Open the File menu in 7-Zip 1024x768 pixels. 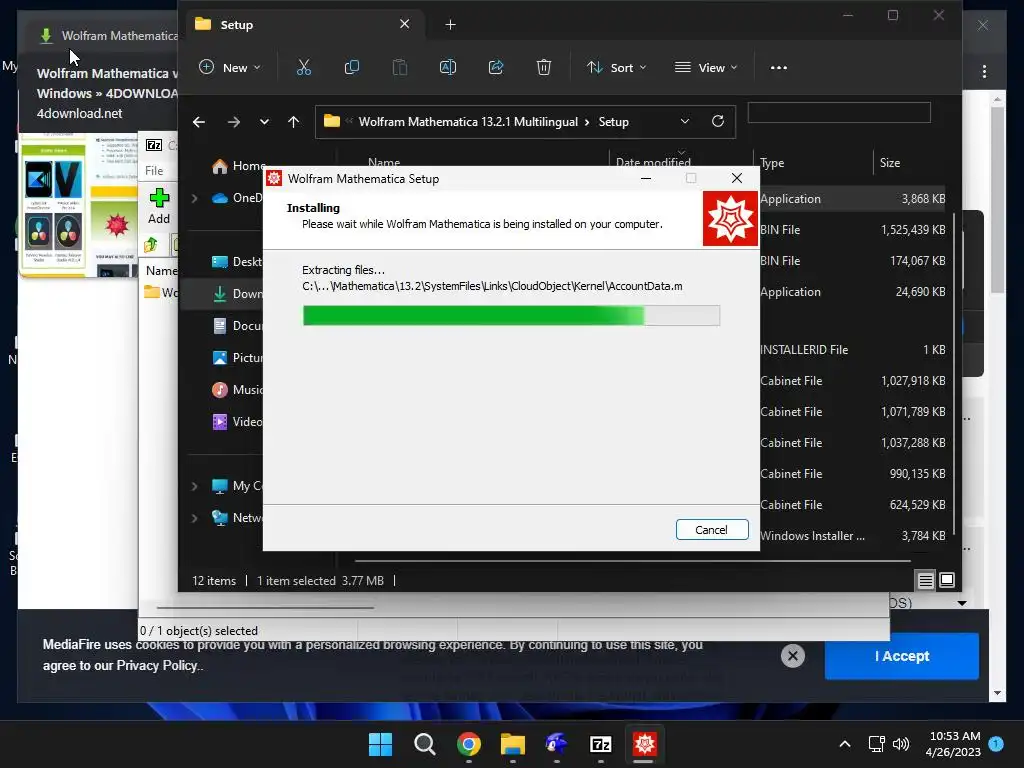(x=154, y=170)
